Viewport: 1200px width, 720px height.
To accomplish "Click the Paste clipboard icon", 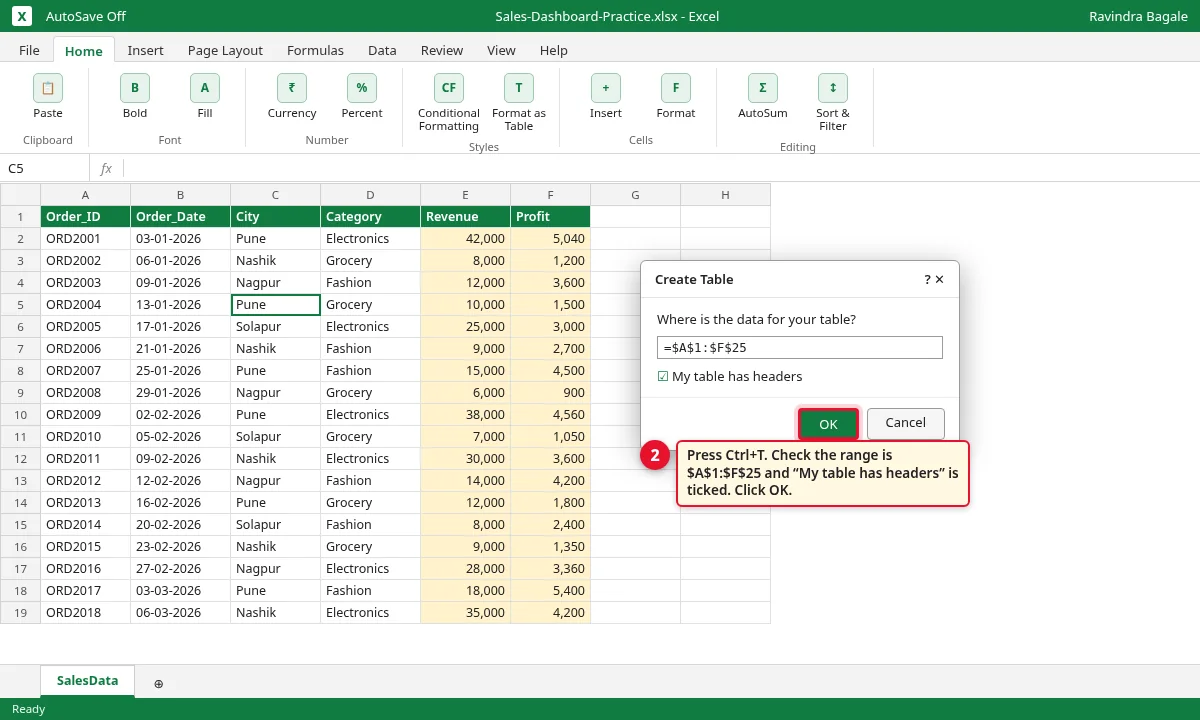I will point(48,88).
